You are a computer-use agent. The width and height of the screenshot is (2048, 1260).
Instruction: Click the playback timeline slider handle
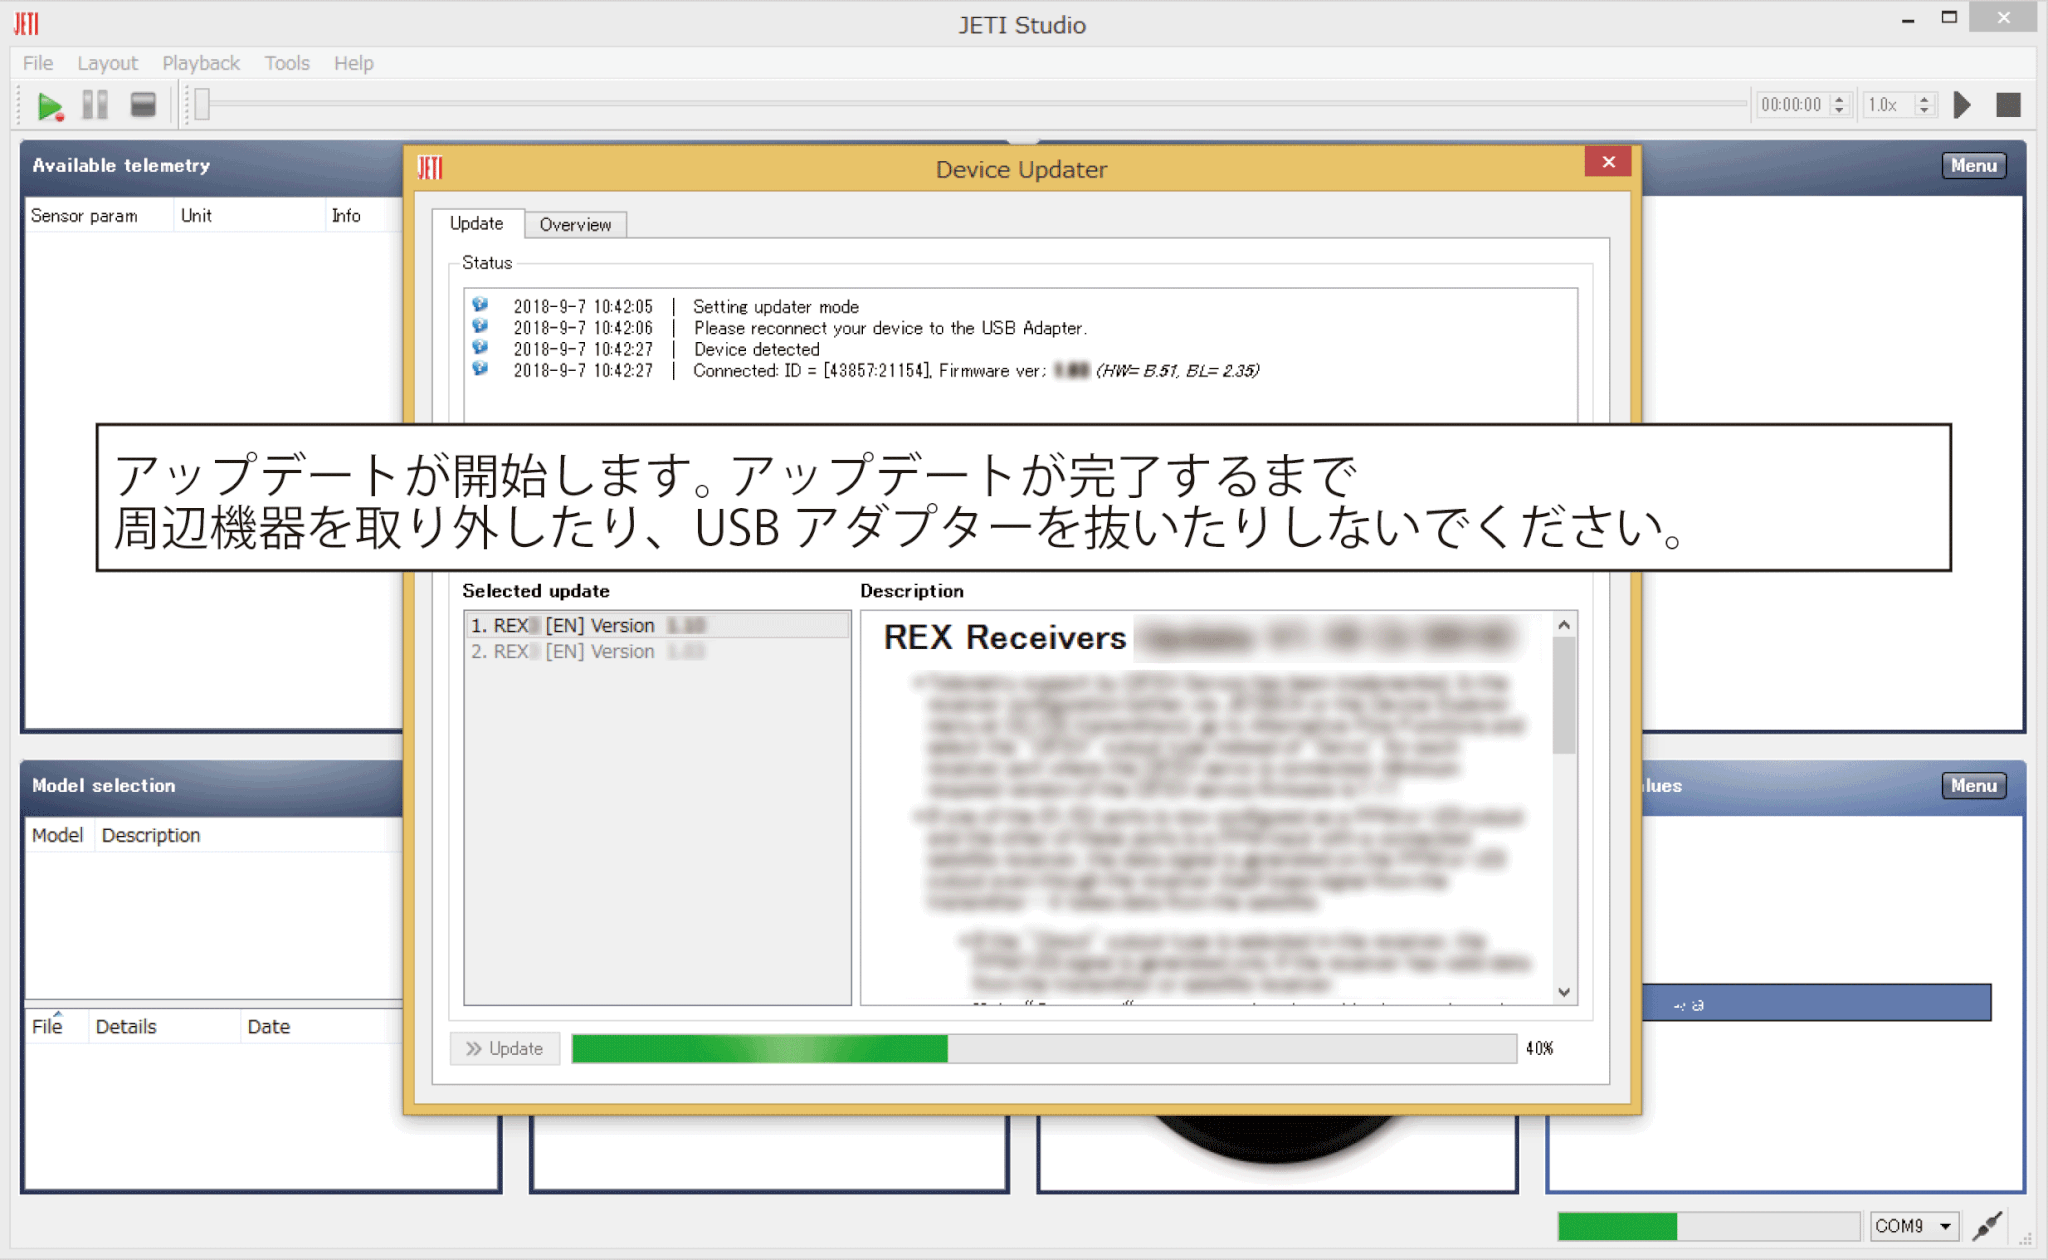pyautogui.click(x=202, y=104)
